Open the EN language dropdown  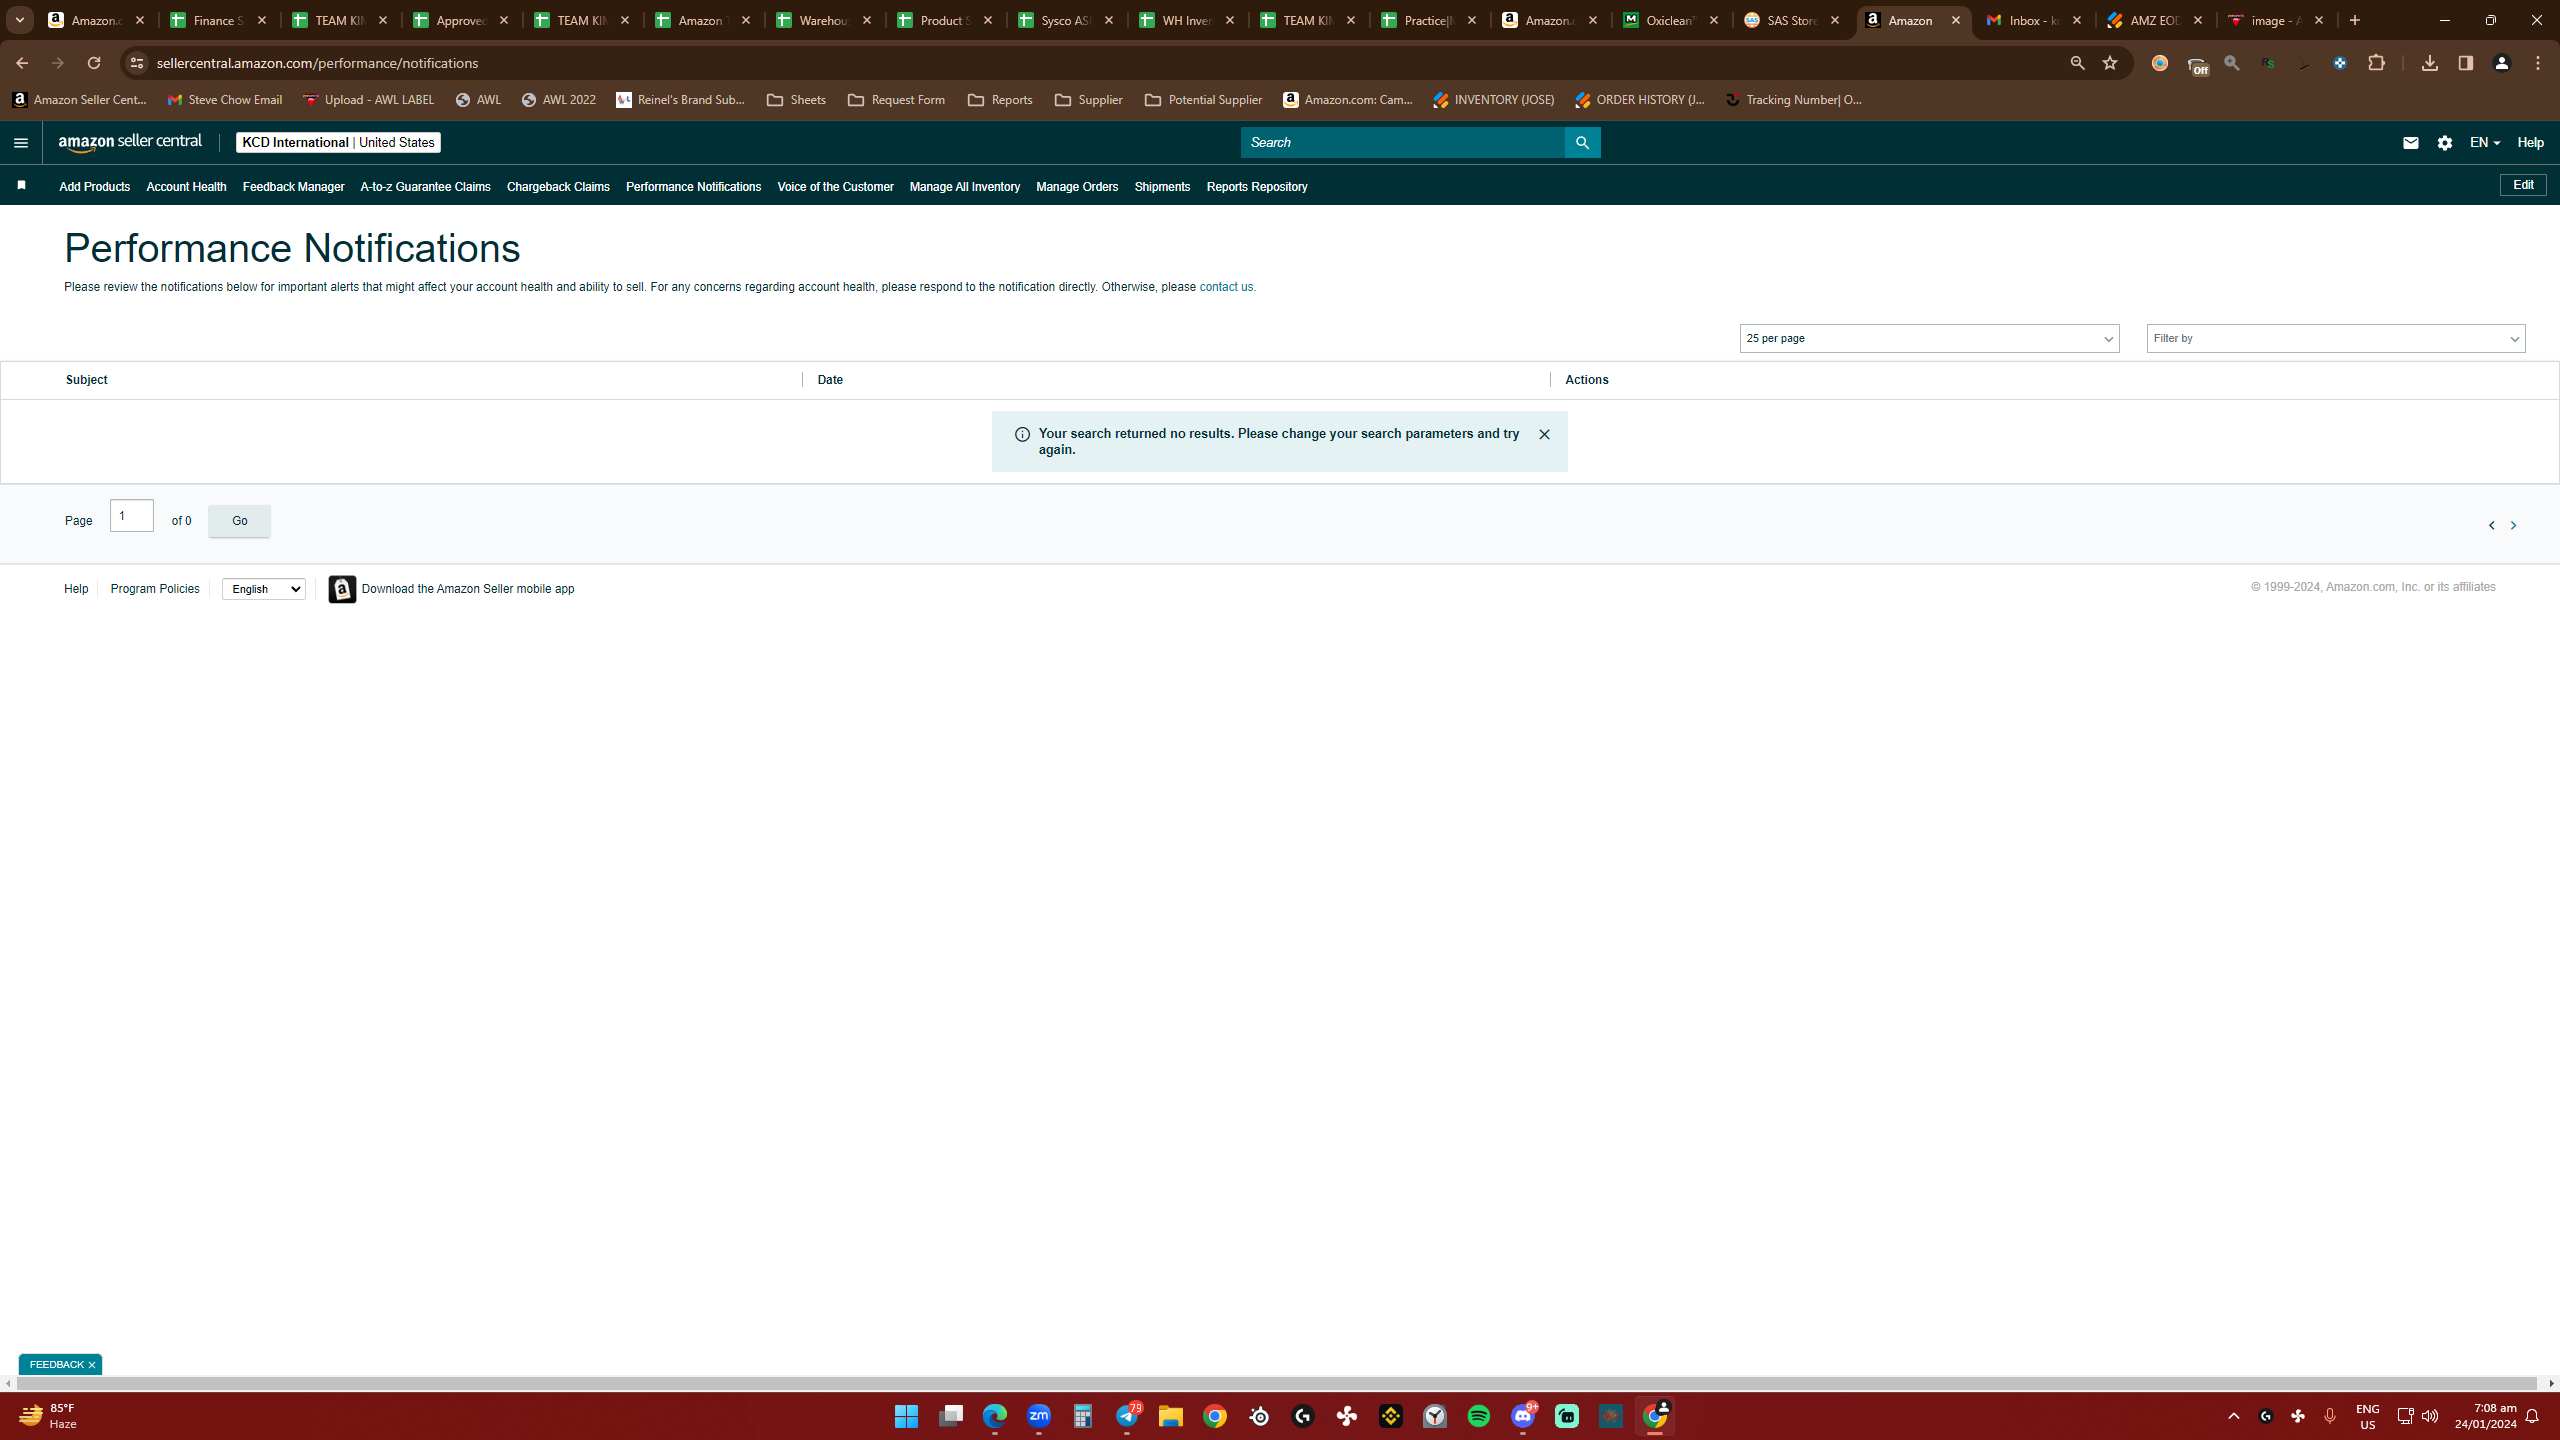pos(2485,143)
